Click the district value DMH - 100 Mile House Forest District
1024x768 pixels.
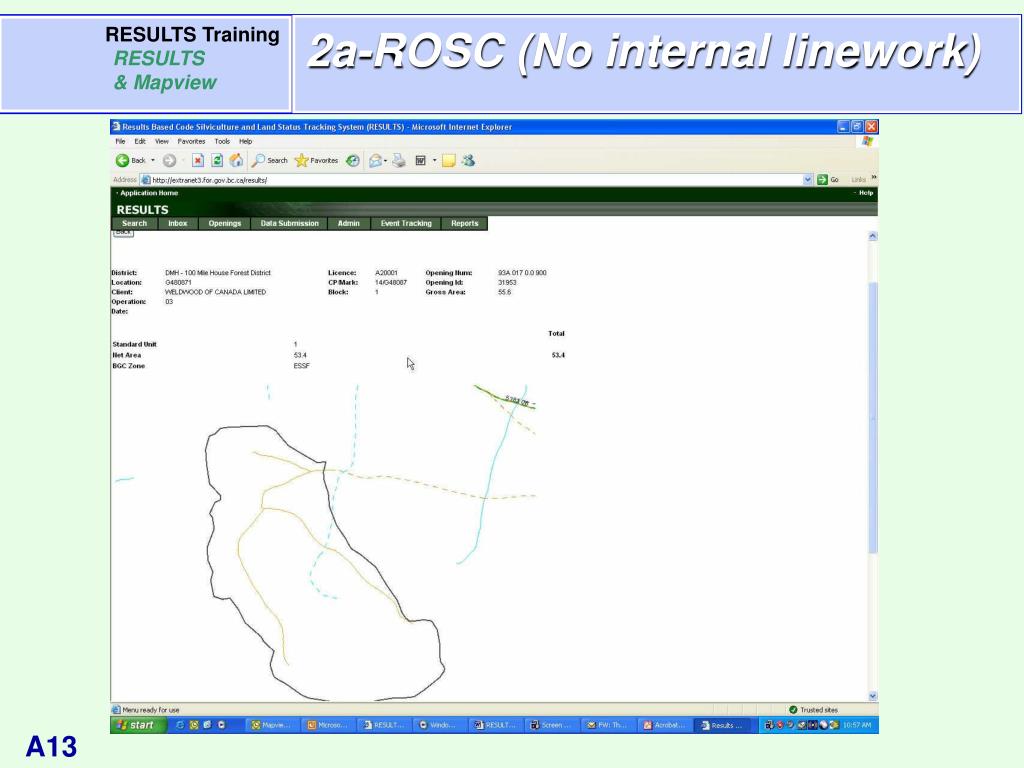(217, 273)
